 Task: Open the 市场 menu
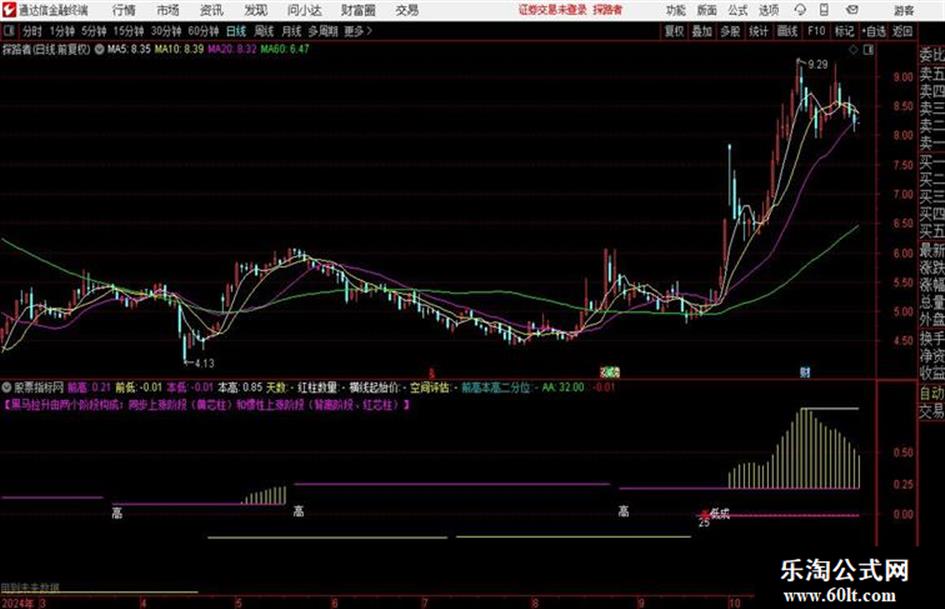point(168,10)
